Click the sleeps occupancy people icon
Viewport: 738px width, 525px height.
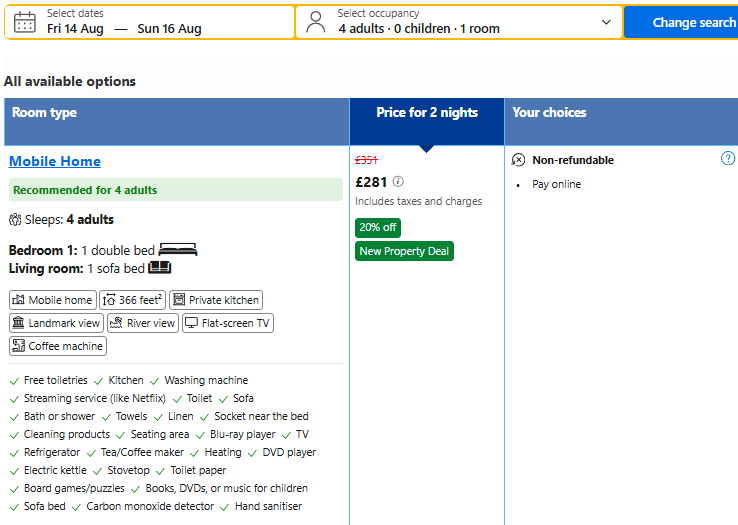(x=15, y=219)
